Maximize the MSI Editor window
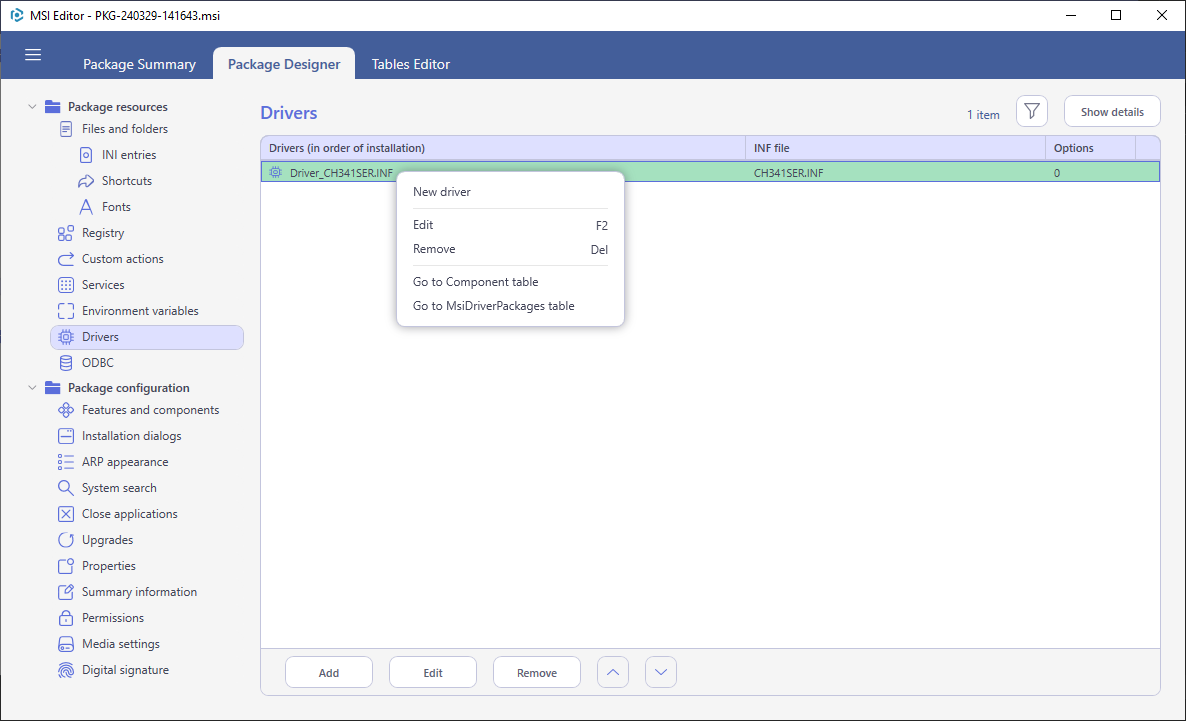 [1116, 15]
